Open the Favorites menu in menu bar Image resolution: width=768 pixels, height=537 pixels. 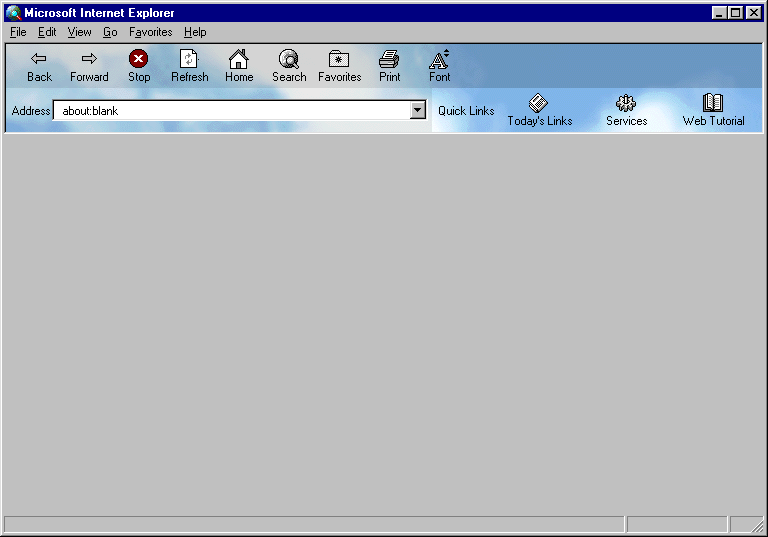tap(150, 32)
